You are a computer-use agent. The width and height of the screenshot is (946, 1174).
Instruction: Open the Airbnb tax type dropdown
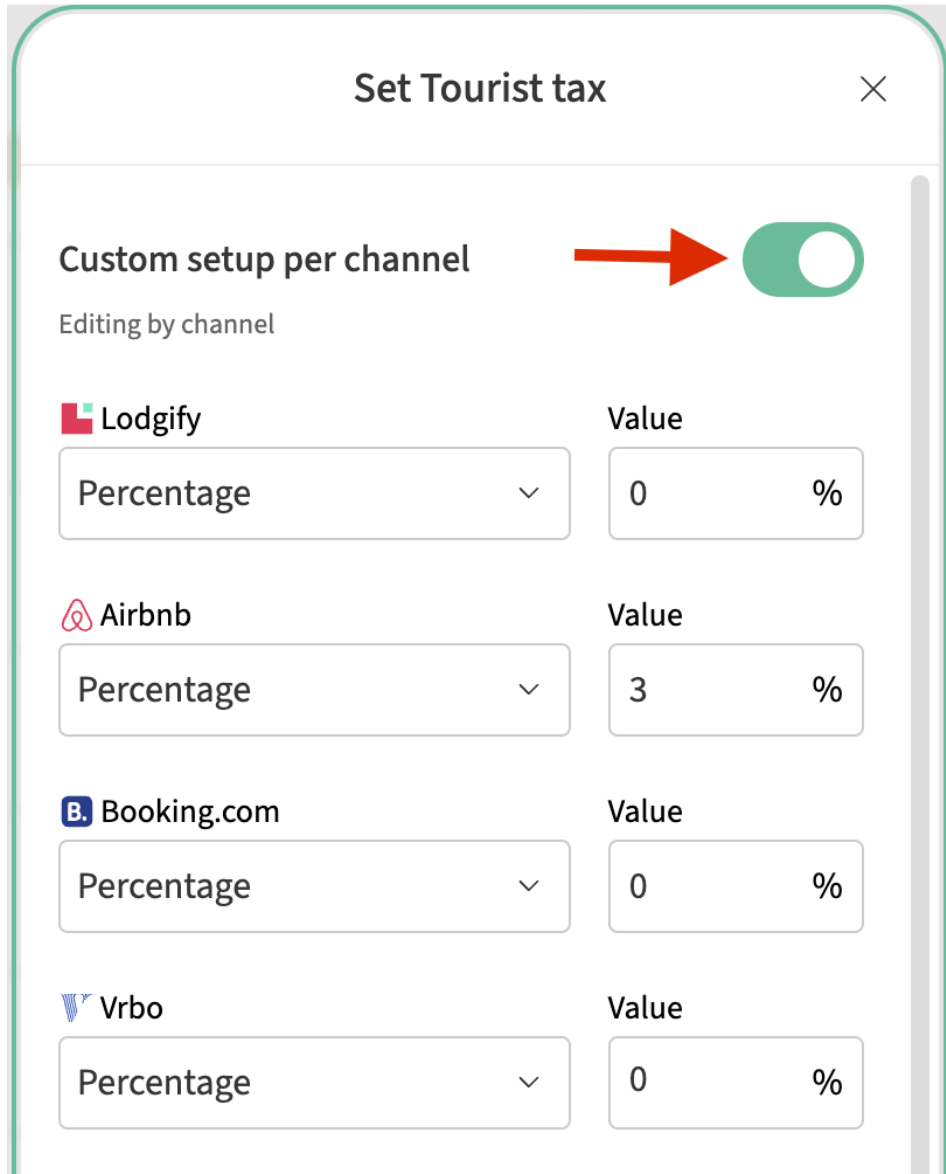coord(314,690)
